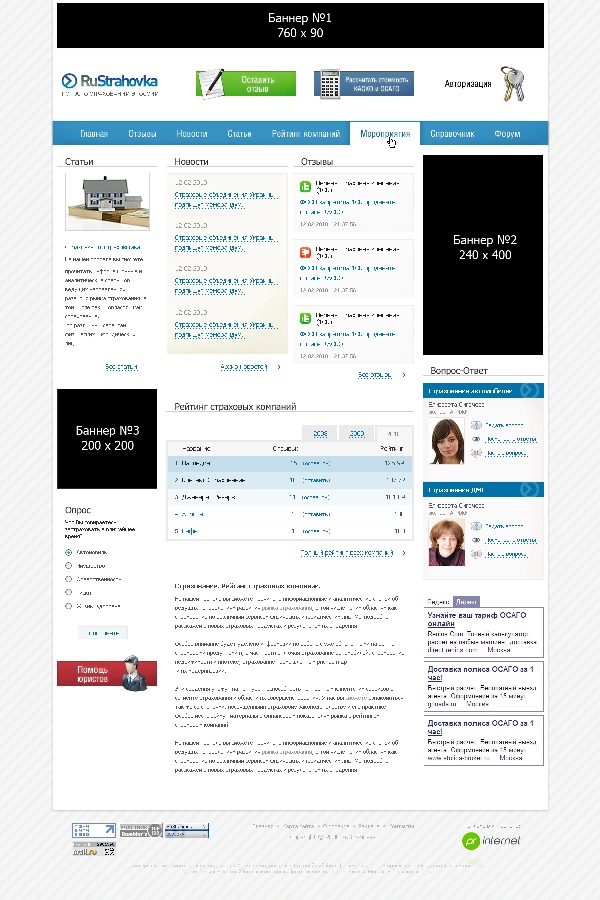The image size is (600, 900).
Task: Open the all articles link under Статьи
Action: (122, 367)
